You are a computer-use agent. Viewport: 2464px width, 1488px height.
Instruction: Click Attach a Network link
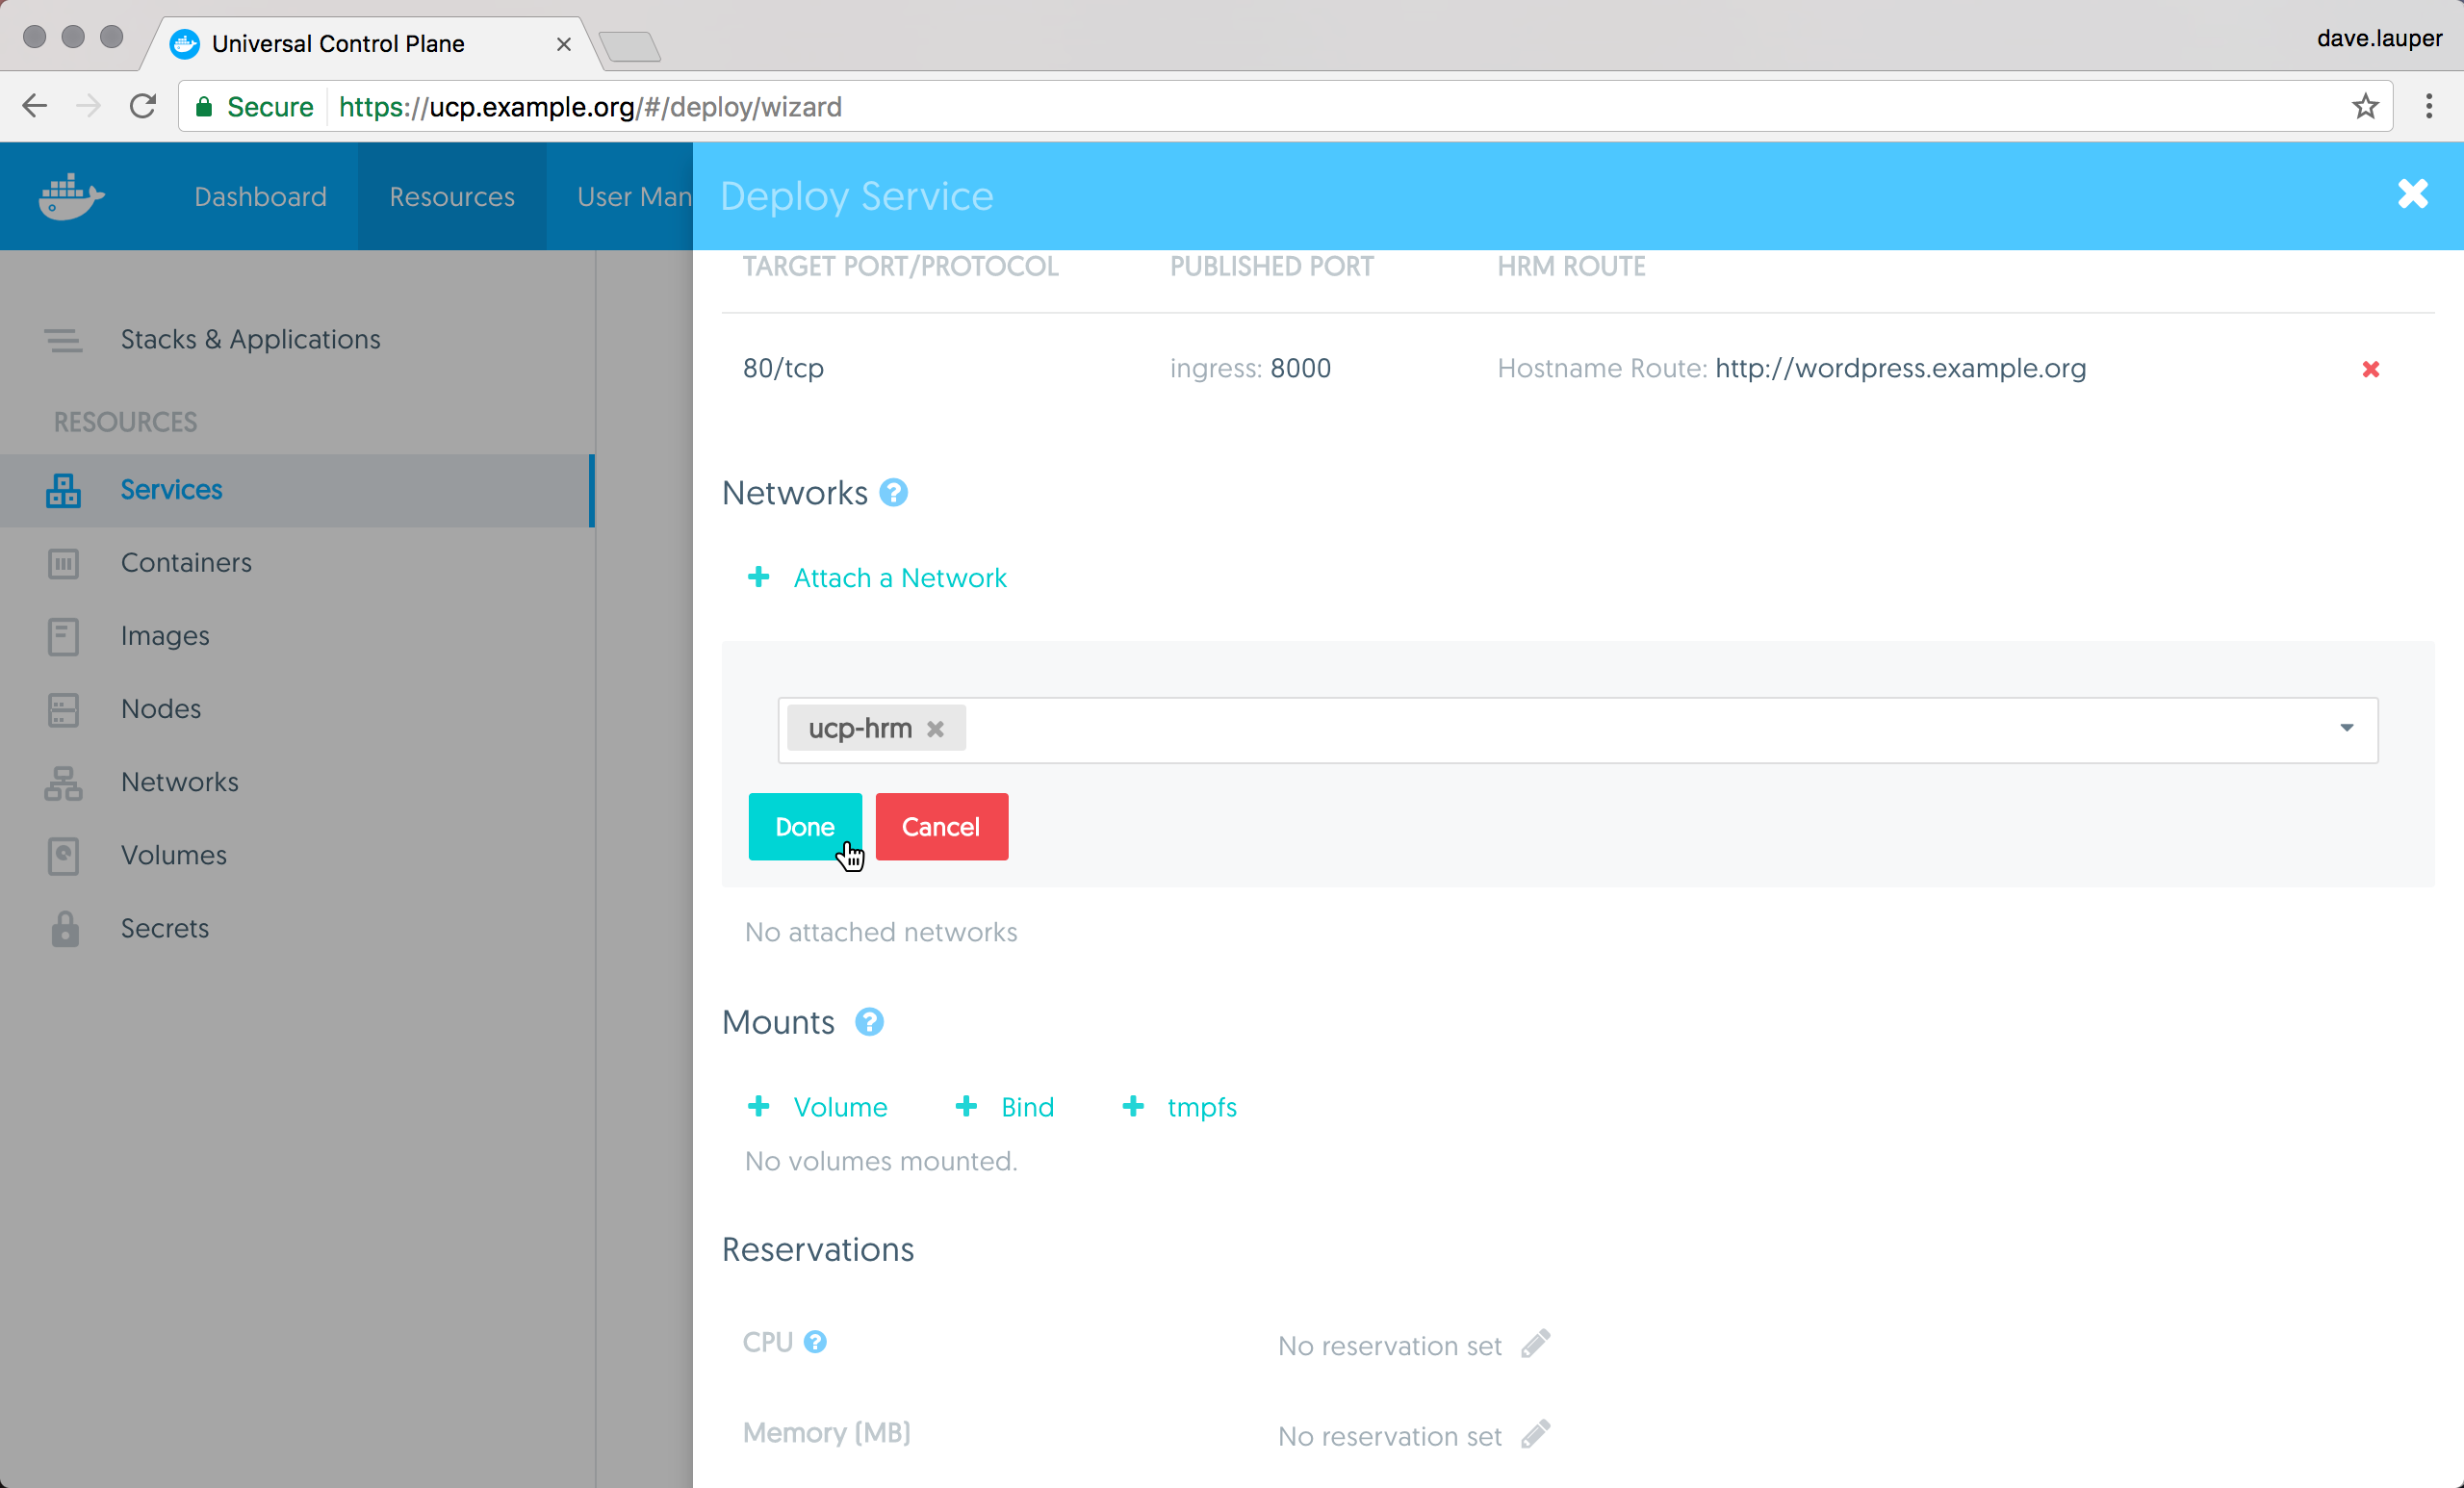click(x=899, y=578)
